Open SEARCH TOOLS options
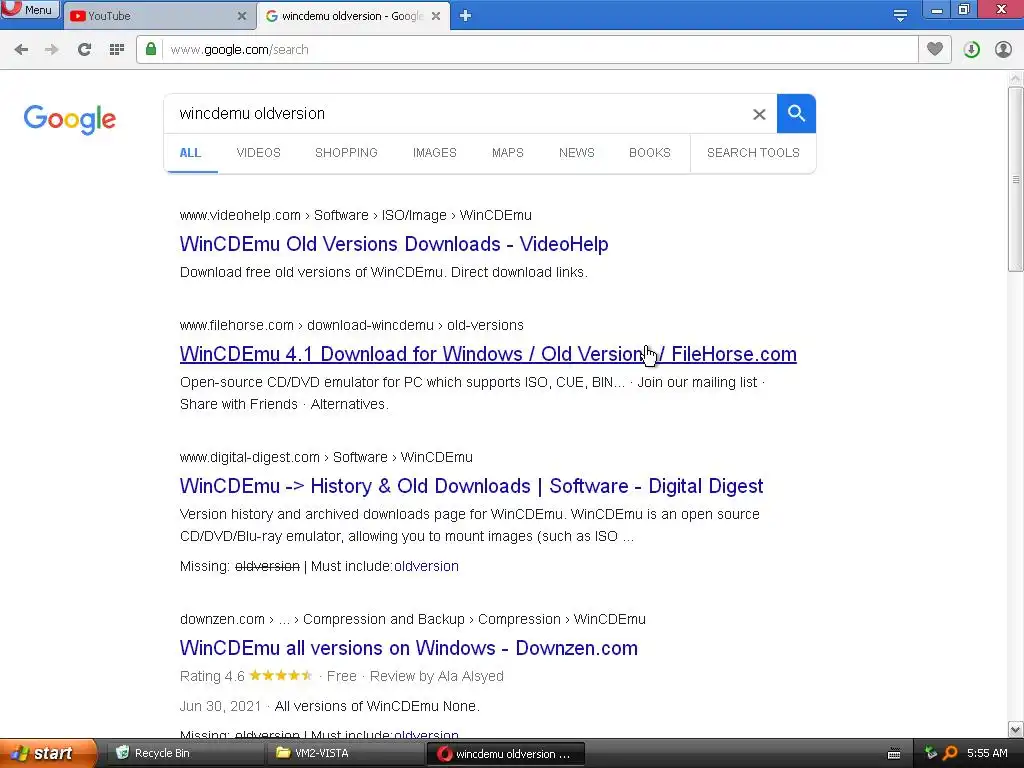The height and width of the screenshot is (768, 1024). point(753,153)
